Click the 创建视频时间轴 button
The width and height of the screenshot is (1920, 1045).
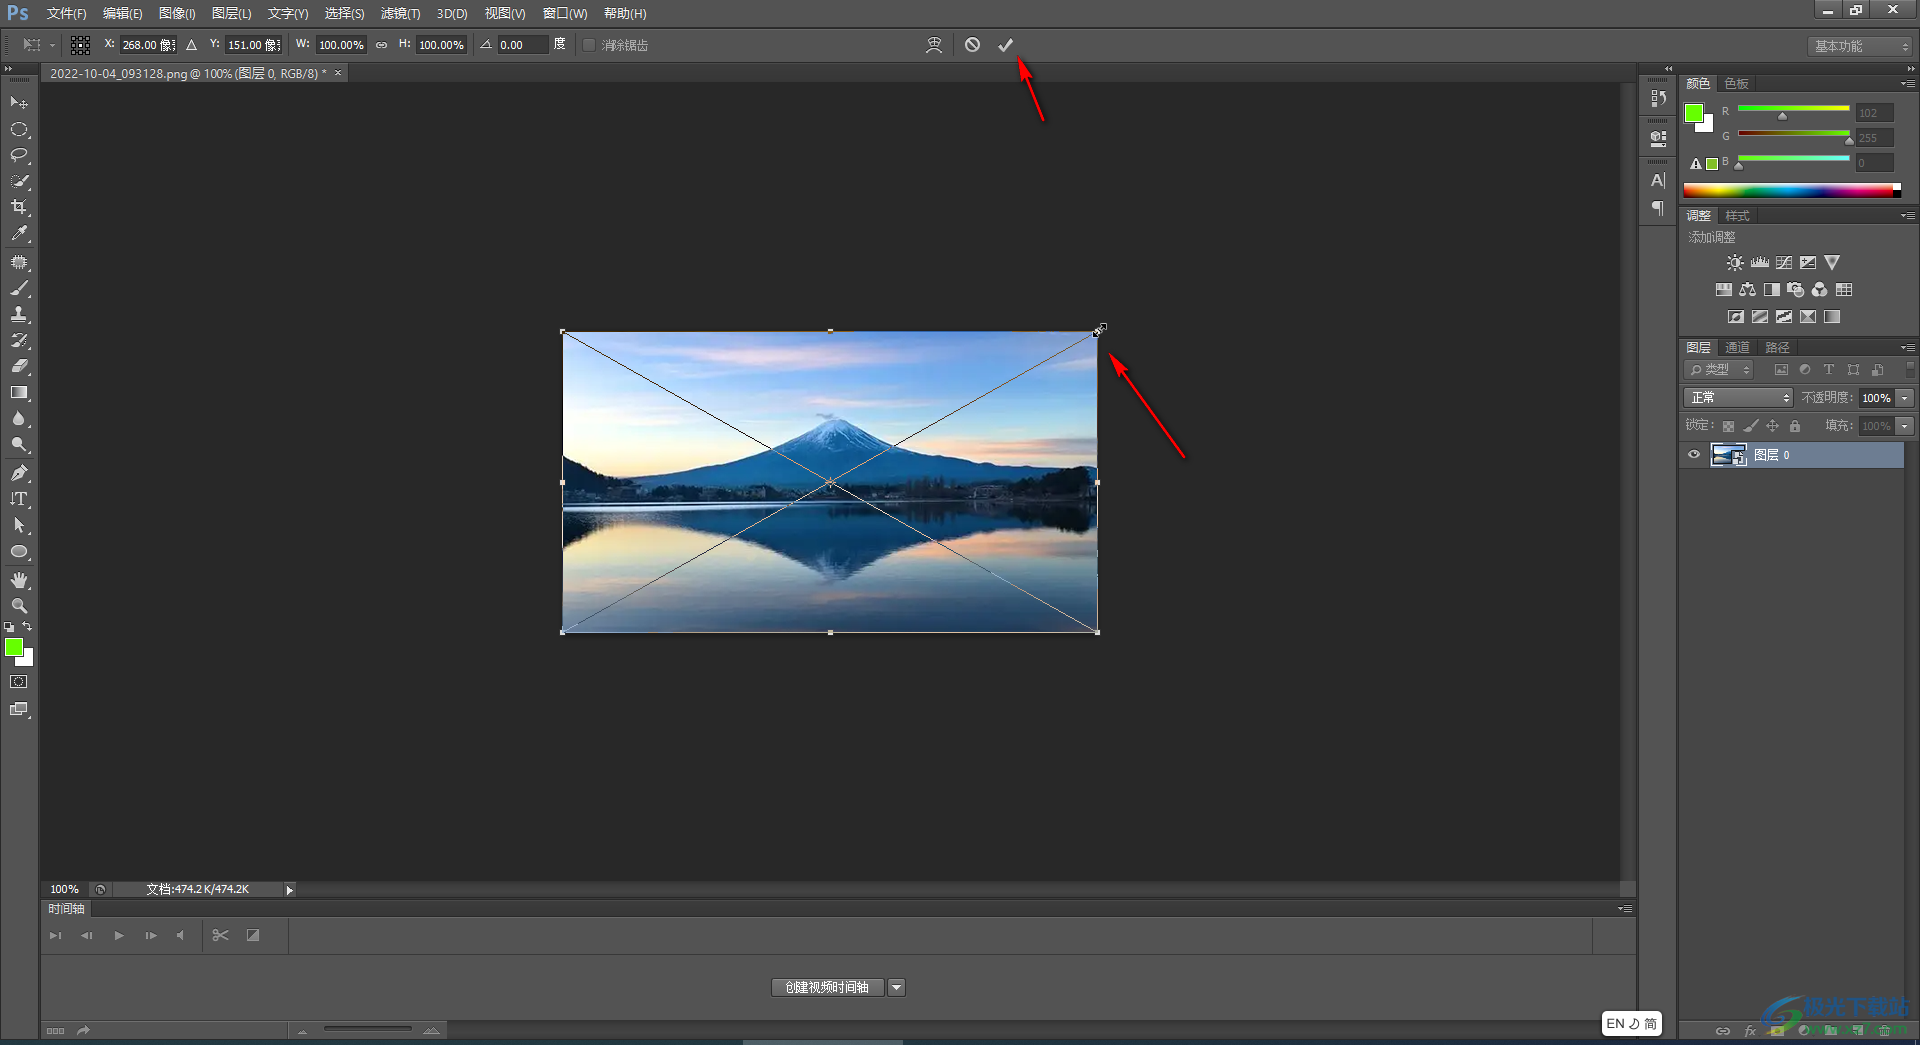(827, 987)
